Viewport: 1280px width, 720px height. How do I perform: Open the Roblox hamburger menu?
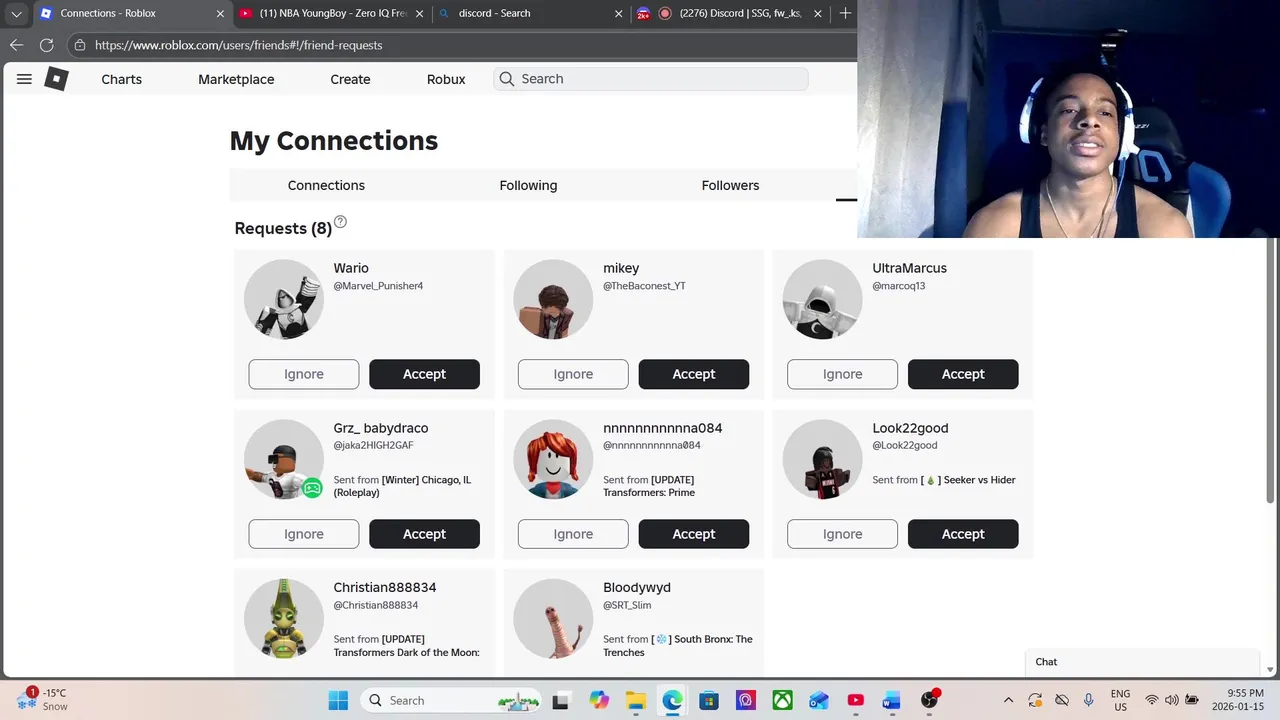(x=24, y=79)
